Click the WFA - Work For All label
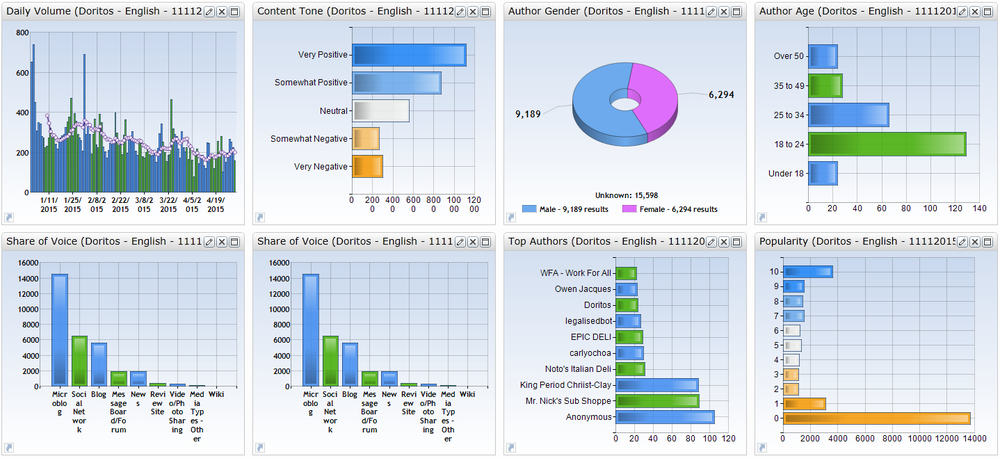 point(576,273)
